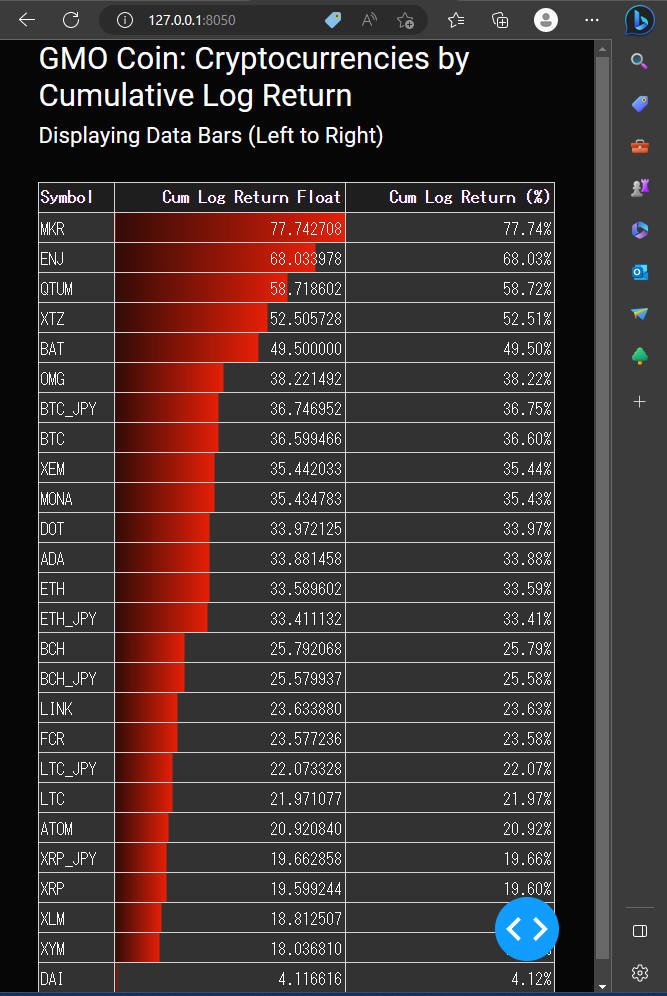Screen dimensions: 667x996
Task: Launch the Bing chat sidebar button
Action: [x=639, y=21]
